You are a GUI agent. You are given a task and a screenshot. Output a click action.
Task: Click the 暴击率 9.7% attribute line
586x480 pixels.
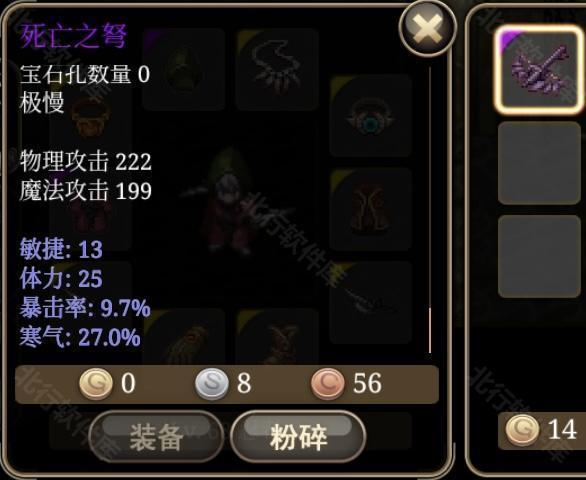click(x=85, y=308)
